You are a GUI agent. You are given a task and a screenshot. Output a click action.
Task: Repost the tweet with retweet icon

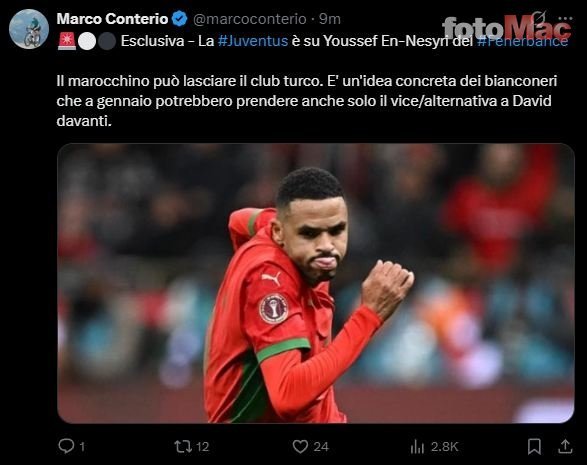pos(183,446)
